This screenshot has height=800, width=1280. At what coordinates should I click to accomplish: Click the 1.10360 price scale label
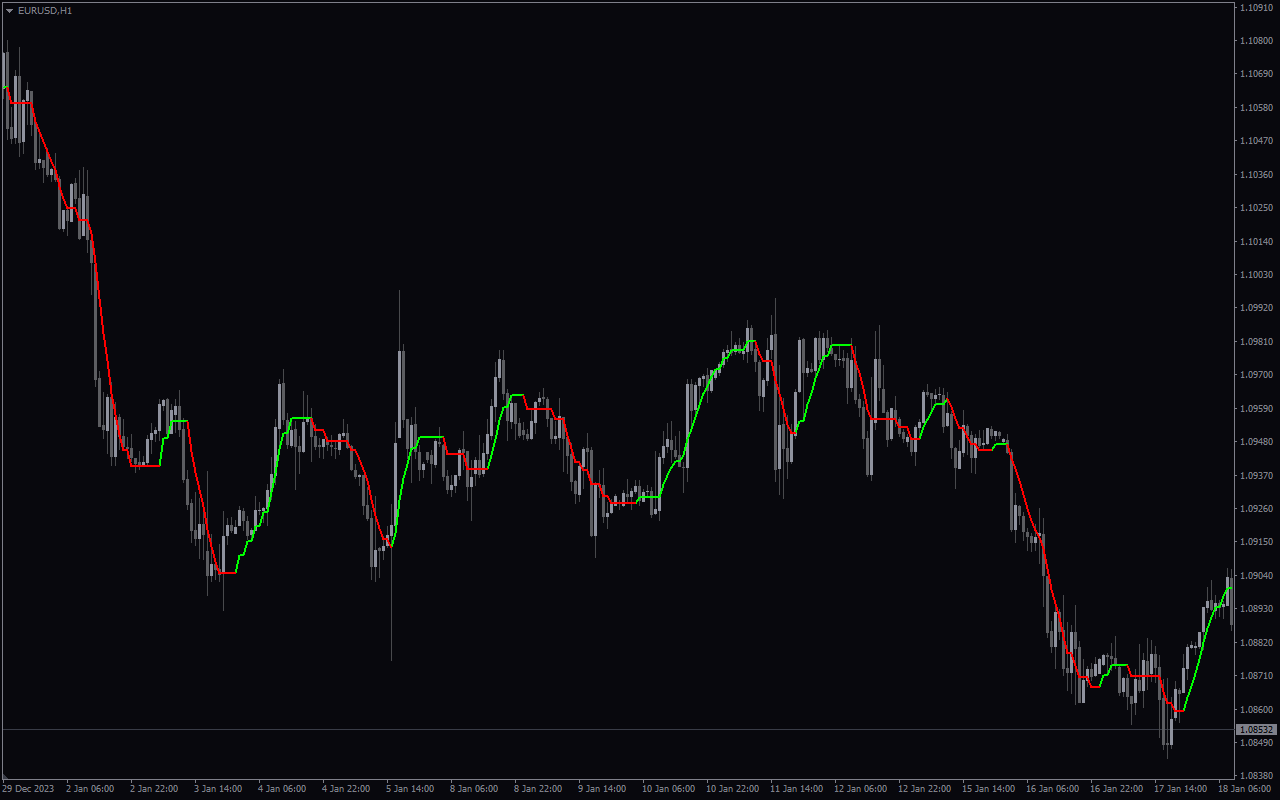pyautogui.click(x=1256, y=175)
